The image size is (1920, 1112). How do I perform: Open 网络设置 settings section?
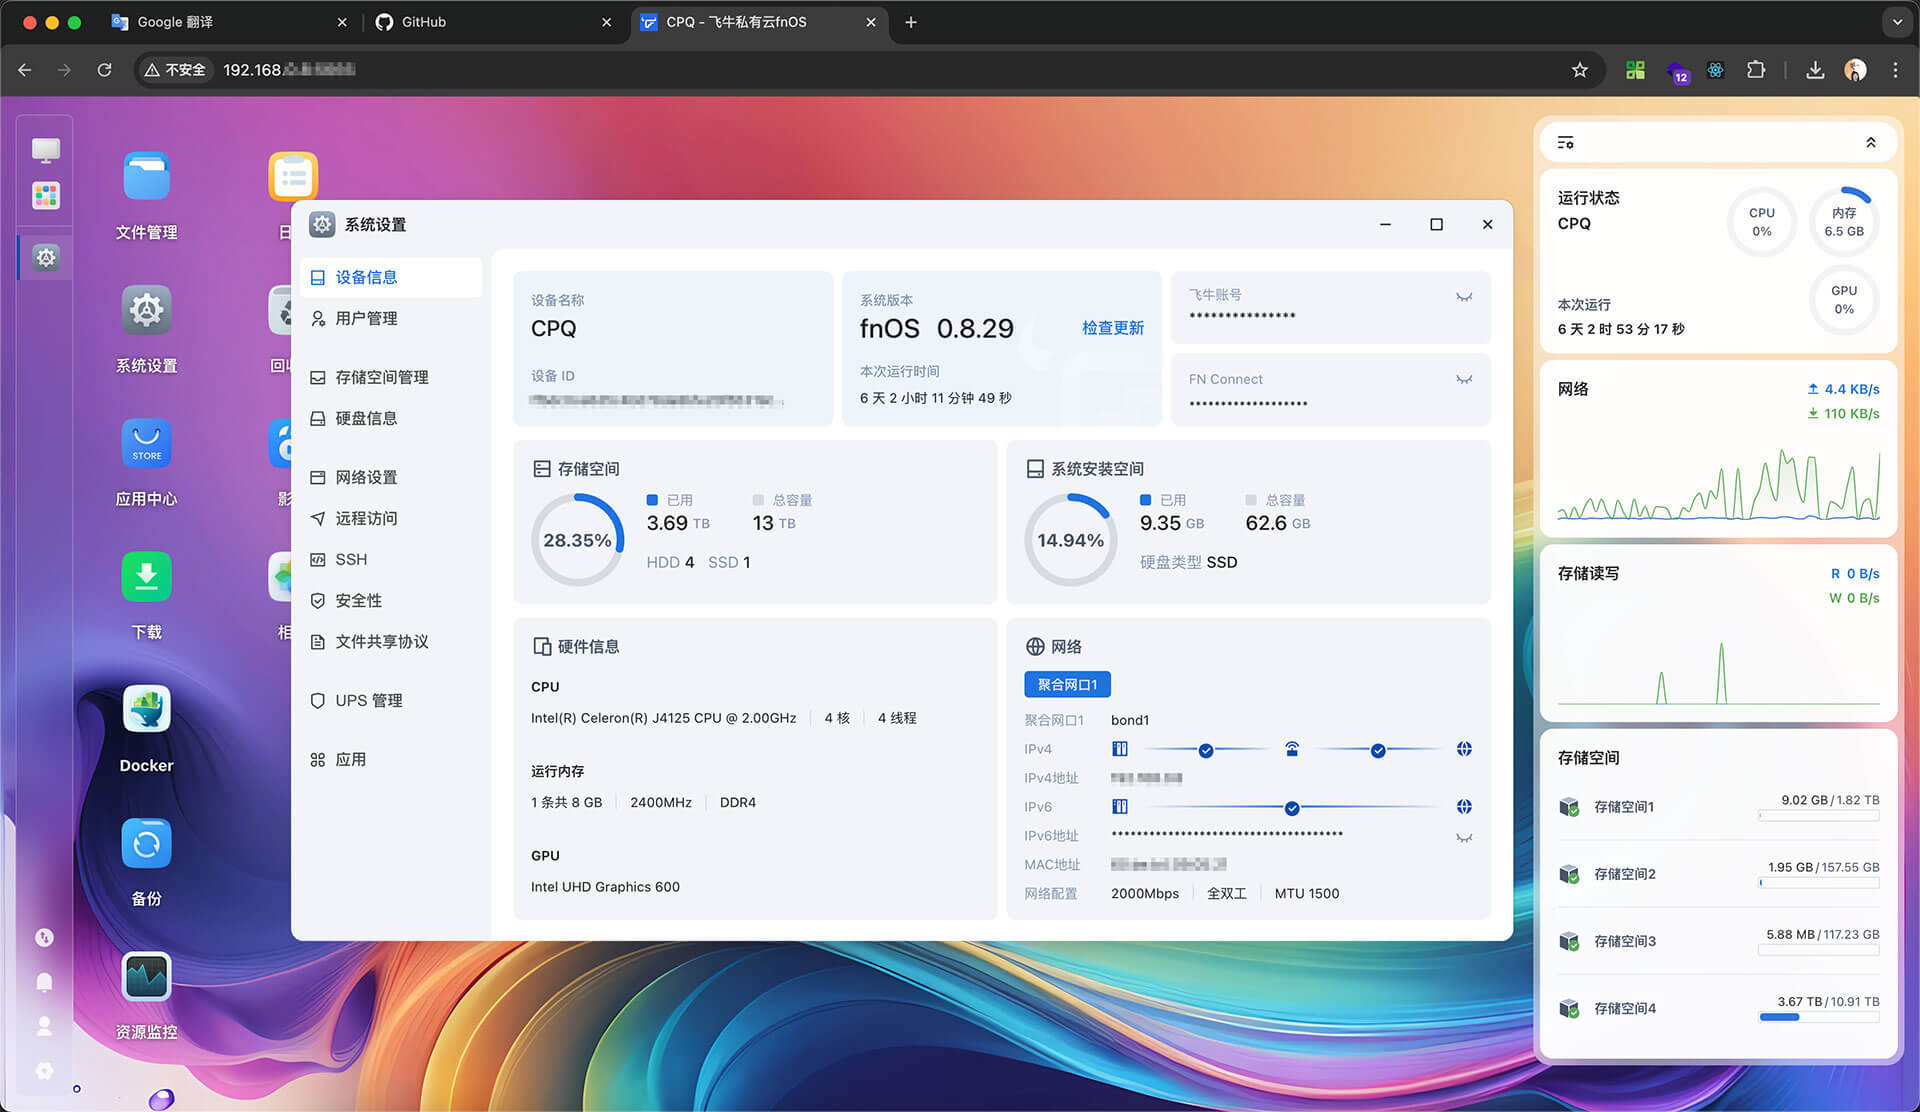[x=391, y=477]
